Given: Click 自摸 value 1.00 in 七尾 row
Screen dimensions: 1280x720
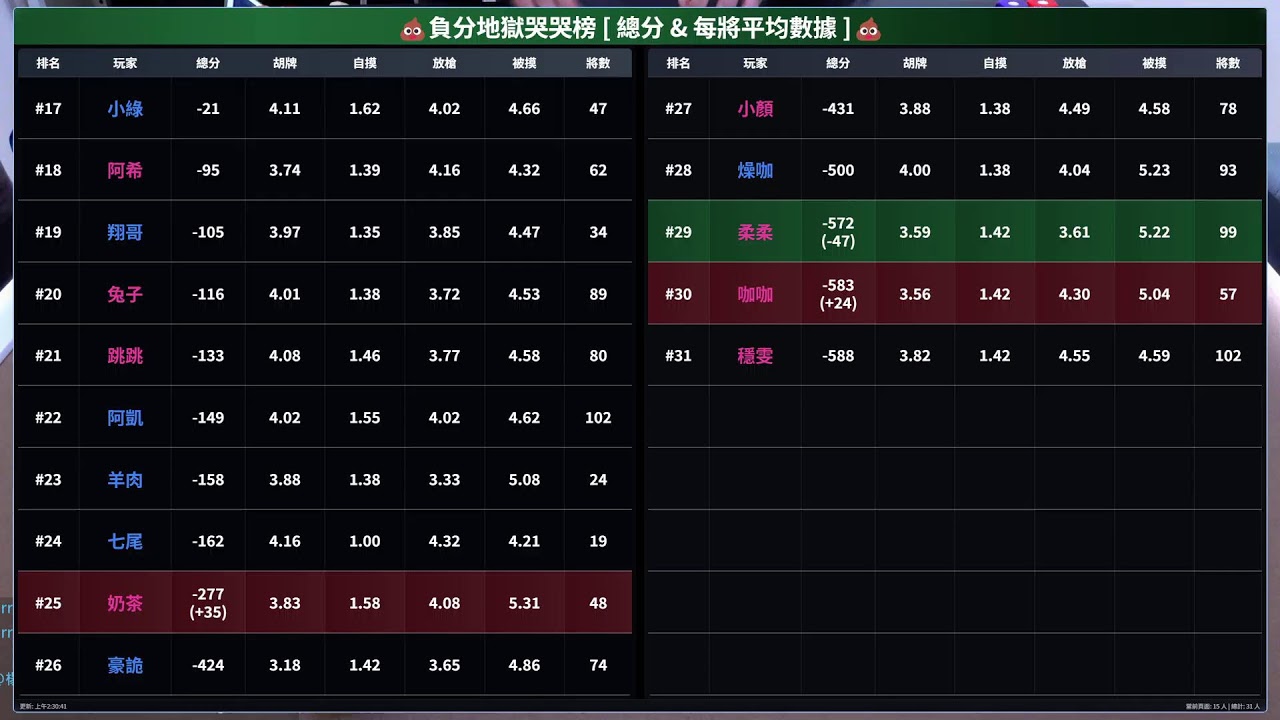Looking at the screenshot, I should point(365,541).
